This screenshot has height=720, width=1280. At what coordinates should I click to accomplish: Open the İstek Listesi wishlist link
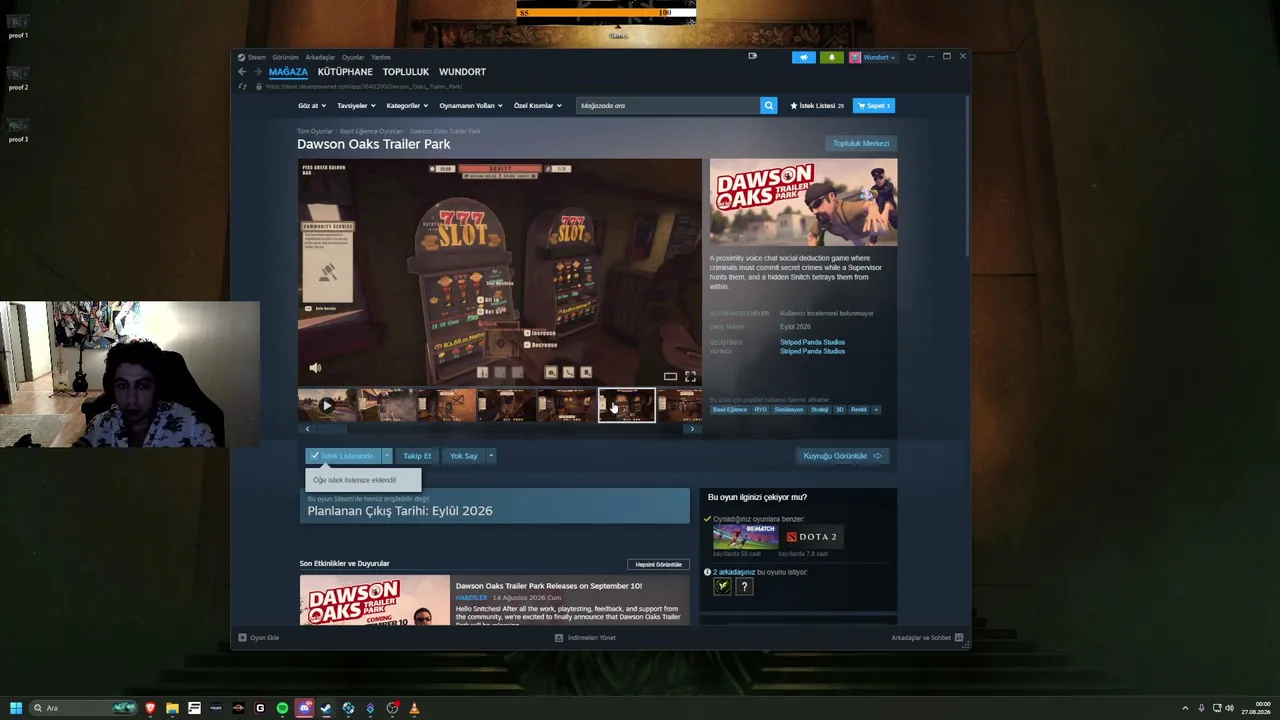817,105
